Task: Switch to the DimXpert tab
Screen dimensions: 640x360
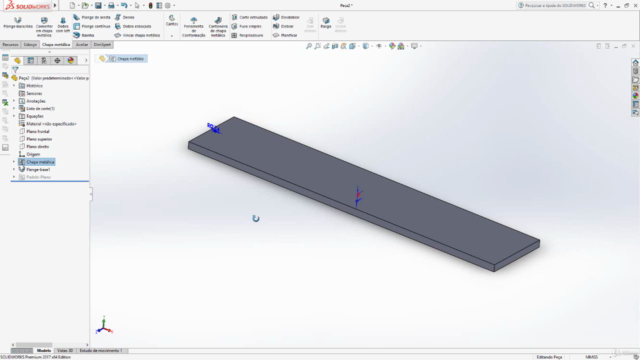Action: coord(102,44)
